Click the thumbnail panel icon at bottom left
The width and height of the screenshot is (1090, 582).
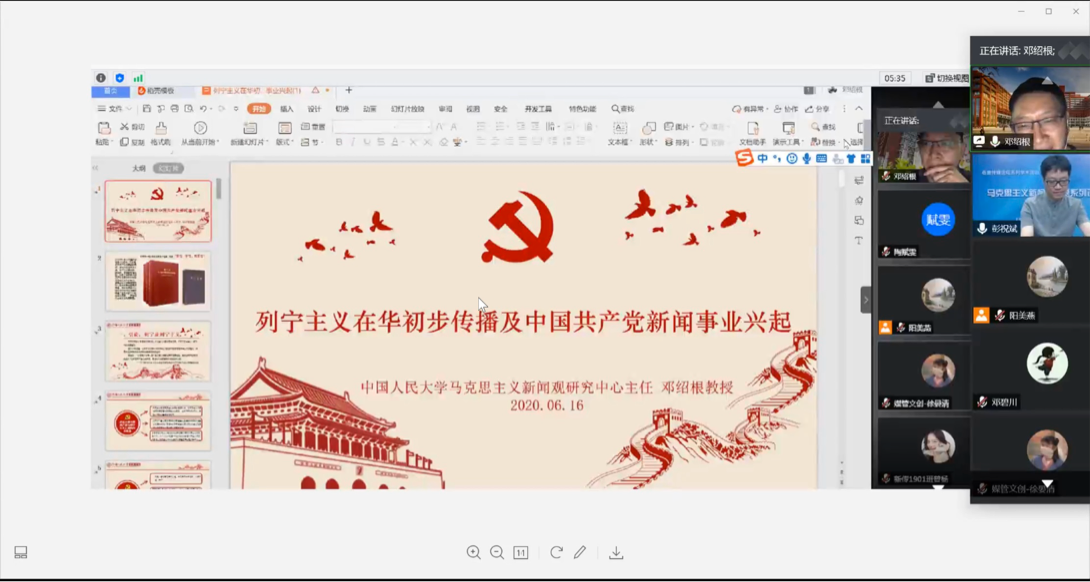pos(20,553)
